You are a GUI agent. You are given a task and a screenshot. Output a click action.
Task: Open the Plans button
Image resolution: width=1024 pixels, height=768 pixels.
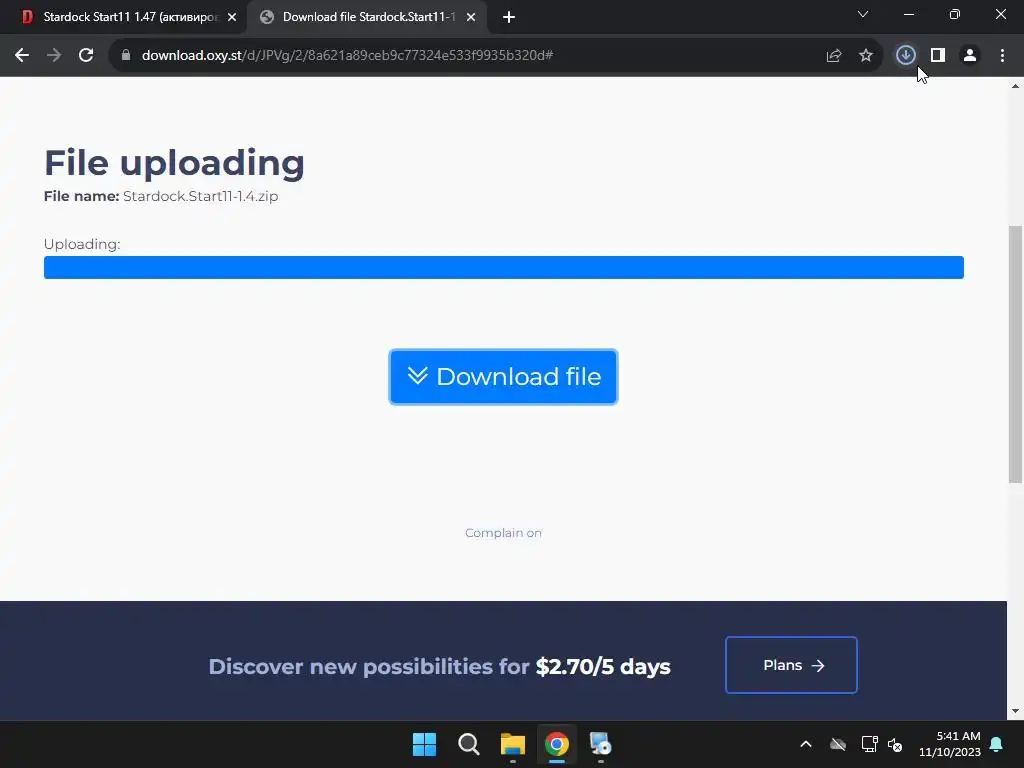[x=791, y=665]
